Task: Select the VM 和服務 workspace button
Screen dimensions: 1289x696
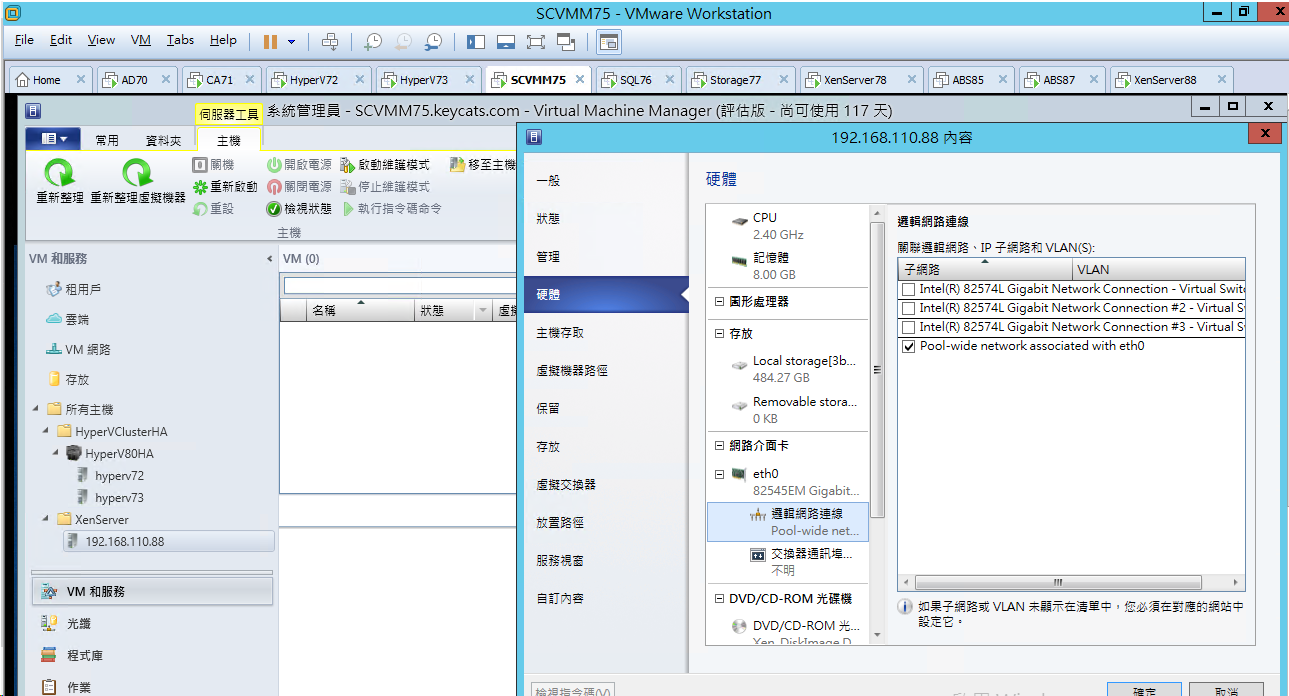Action: point(152,591)
